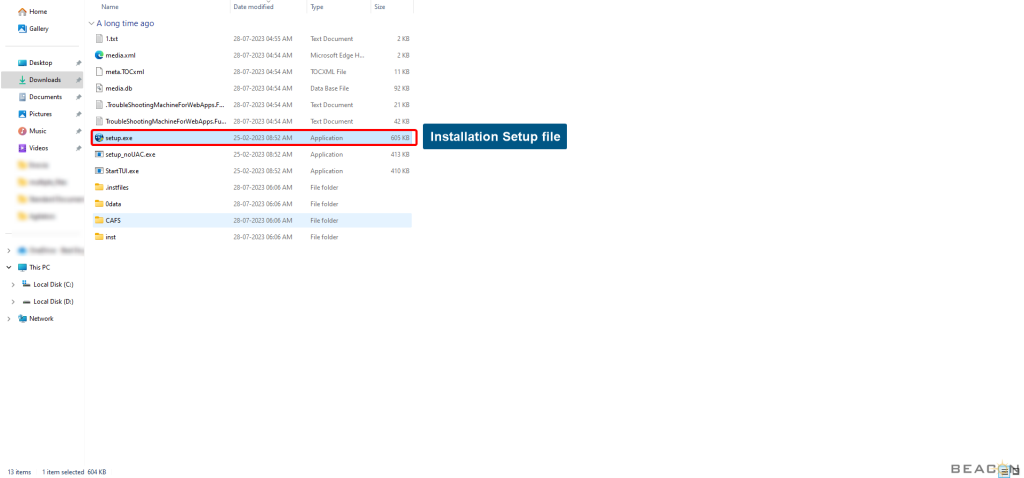Click the Desktop folder icon in the sidebar
1024x478 pixels.
22,63
